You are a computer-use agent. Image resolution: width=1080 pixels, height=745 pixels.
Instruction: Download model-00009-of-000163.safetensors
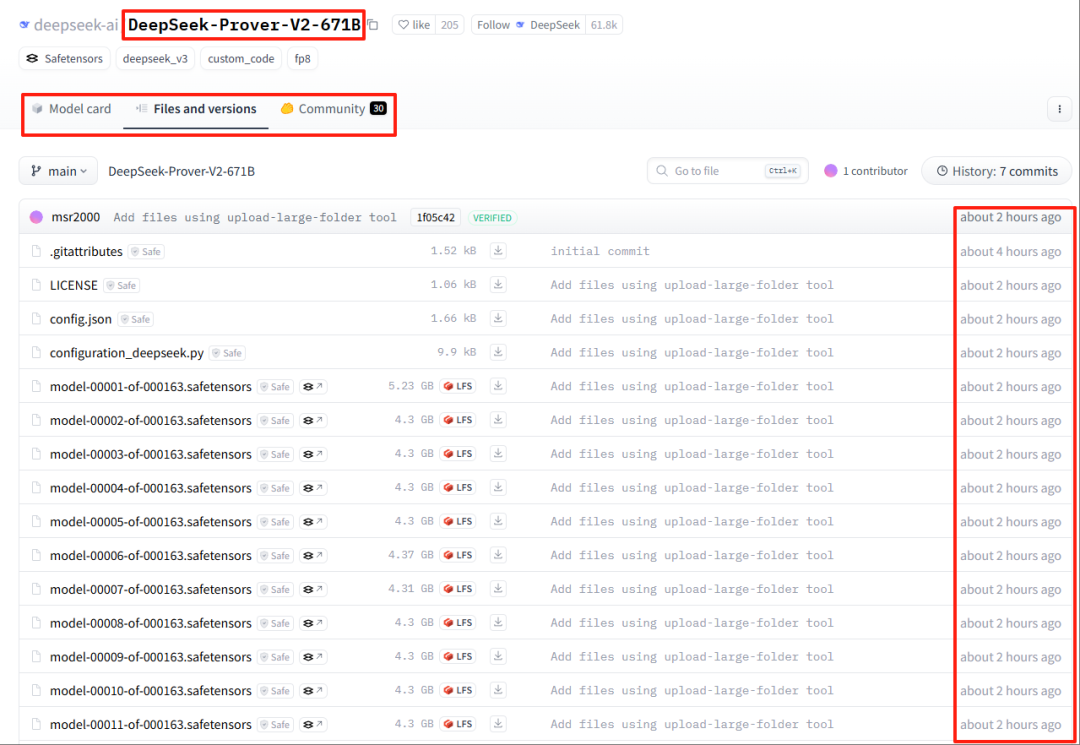point(498,655)
